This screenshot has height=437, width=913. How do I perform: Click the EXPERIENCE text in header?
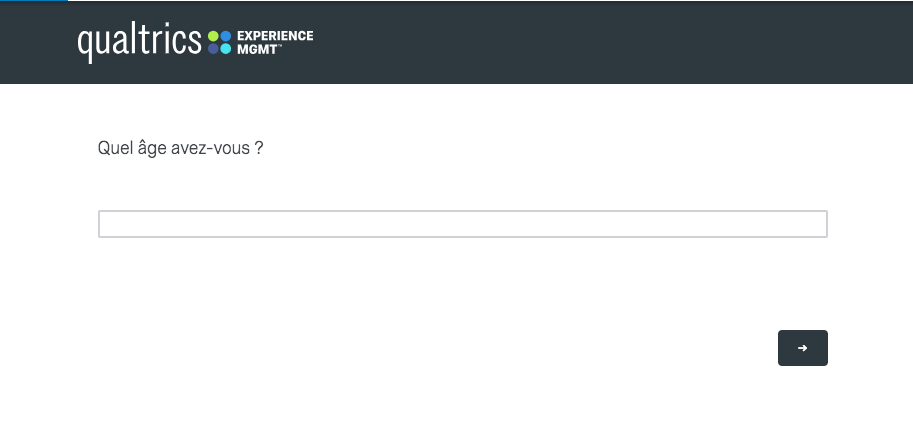coord(275,36)
